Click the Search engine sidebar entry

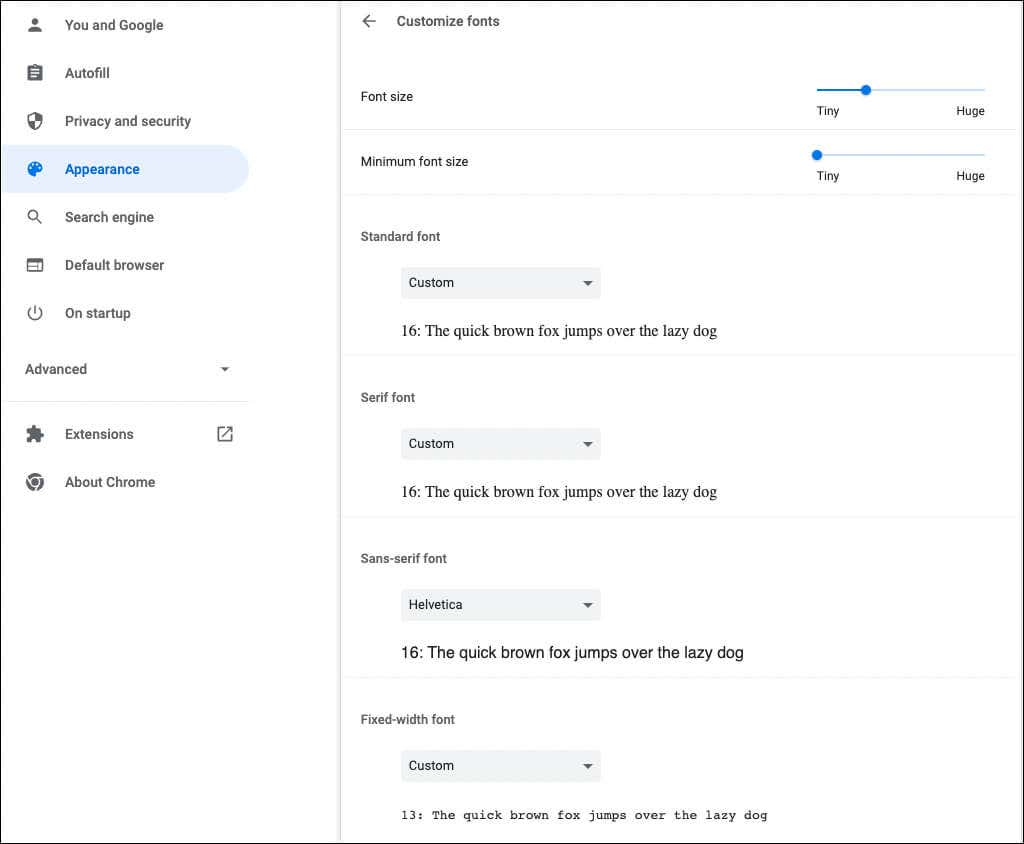(109, 217)
